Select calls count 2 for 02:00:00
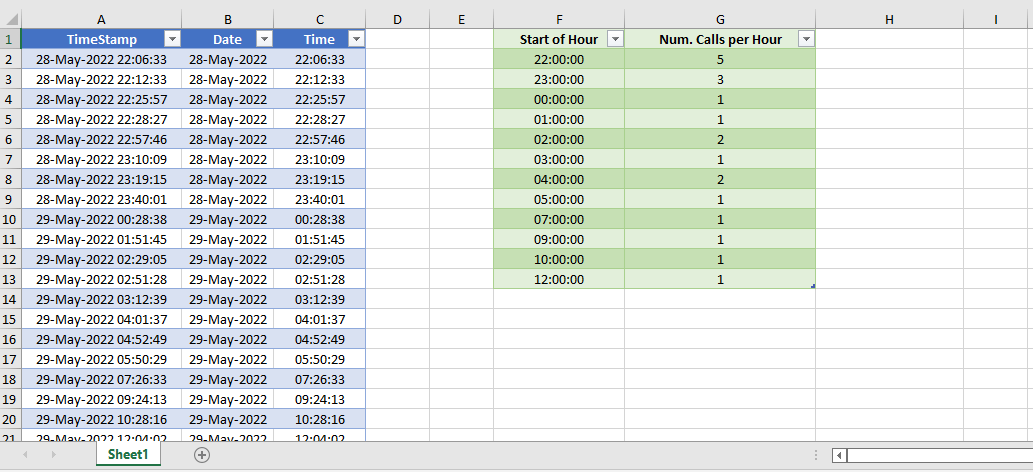Image resolution: width=1033 pixels, height=472 pixels. pyautogui.click(x=720, y=140)
